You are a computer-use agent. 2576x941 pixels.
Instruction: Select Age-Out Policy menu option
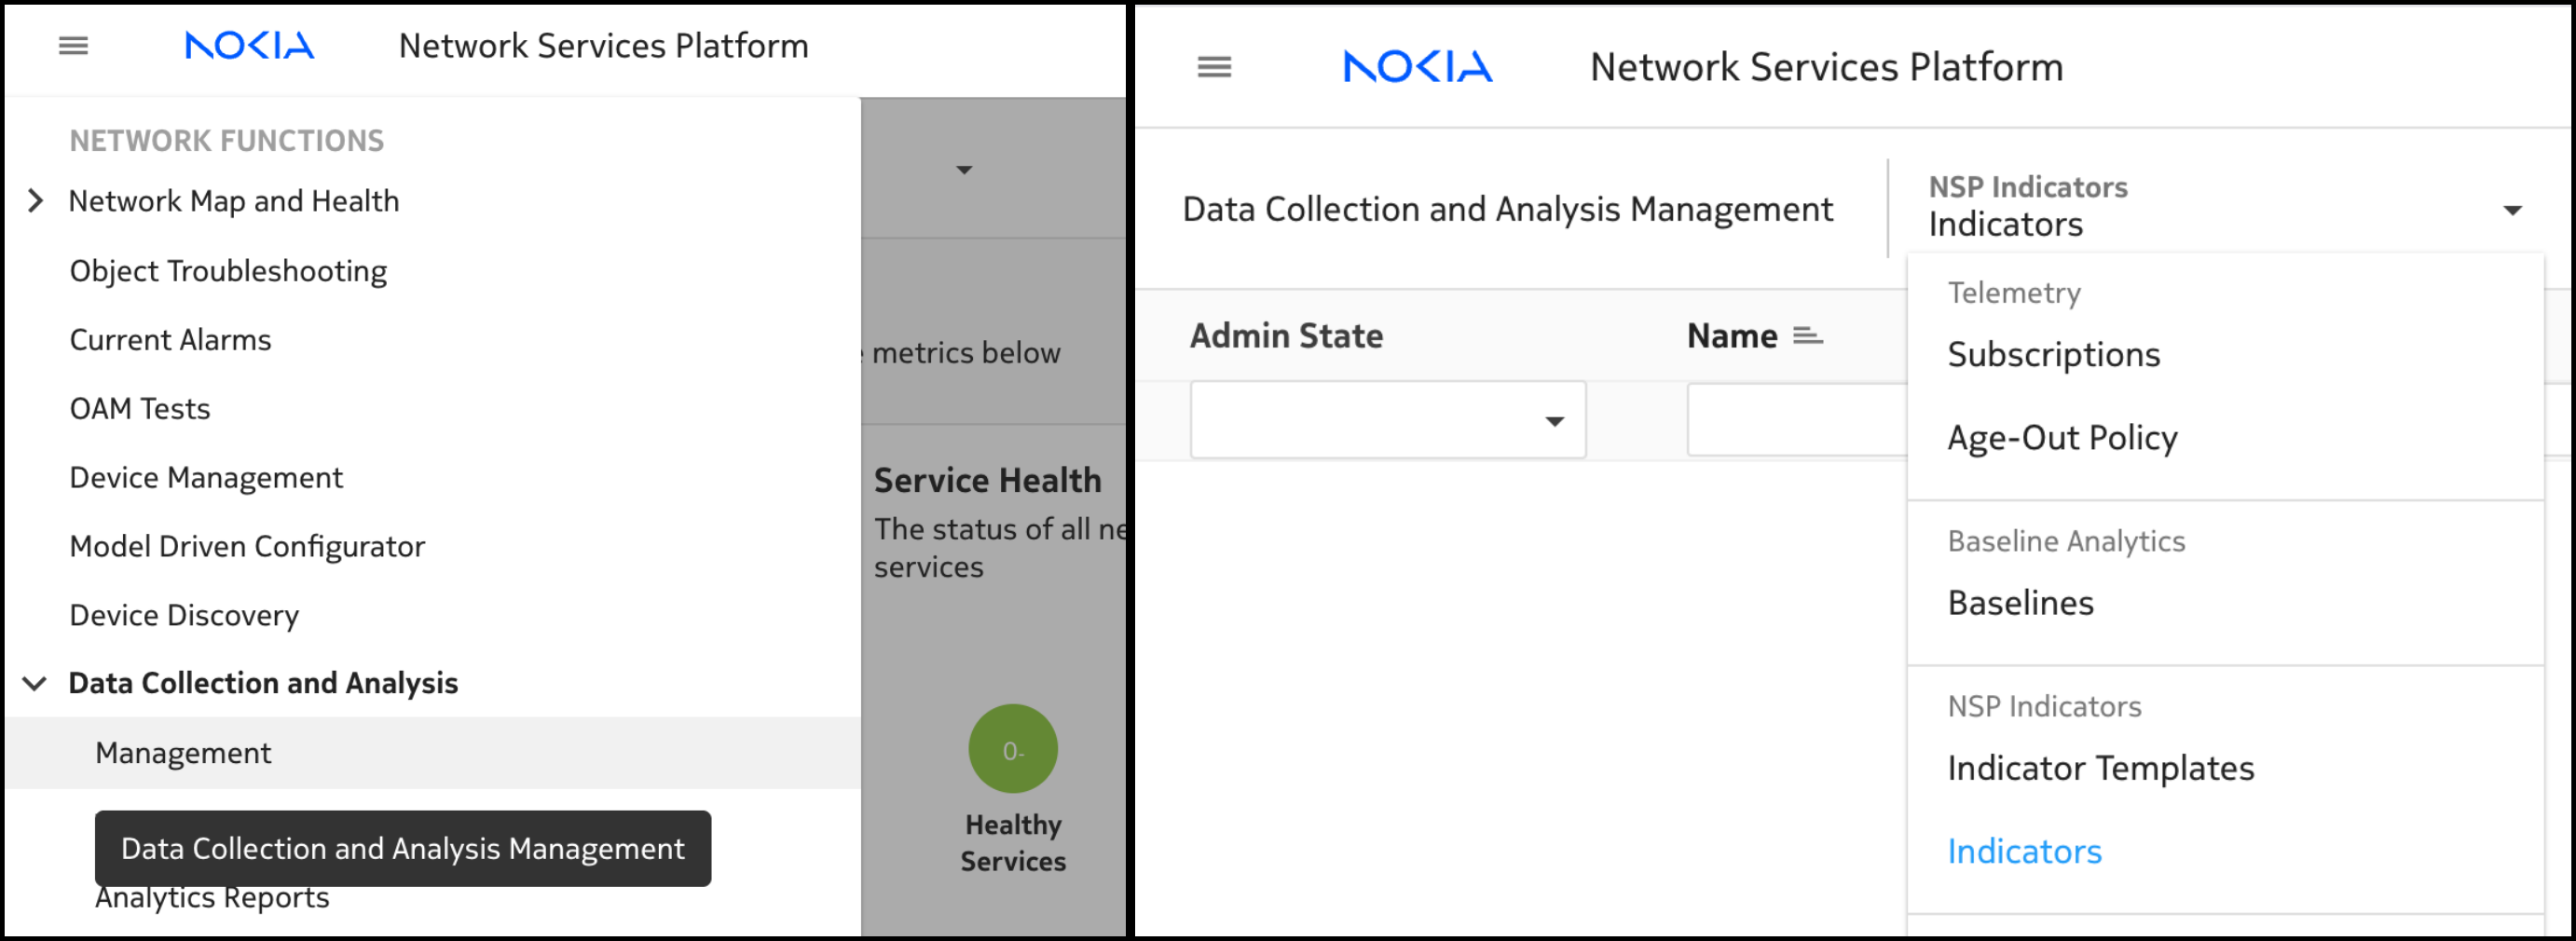pyautogui.click(x=2062, y=438)
